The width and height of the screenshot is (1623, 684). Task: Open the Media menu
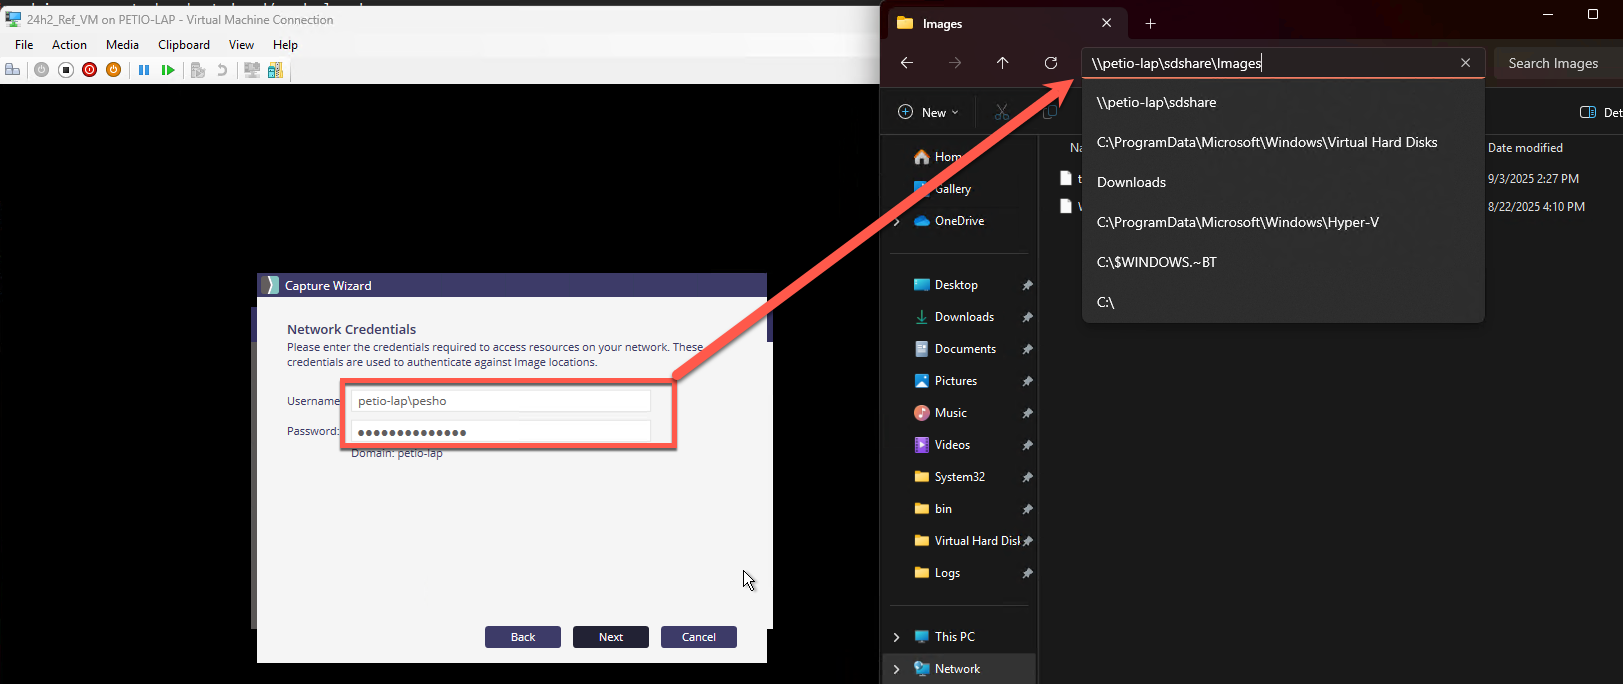point(122,45)
